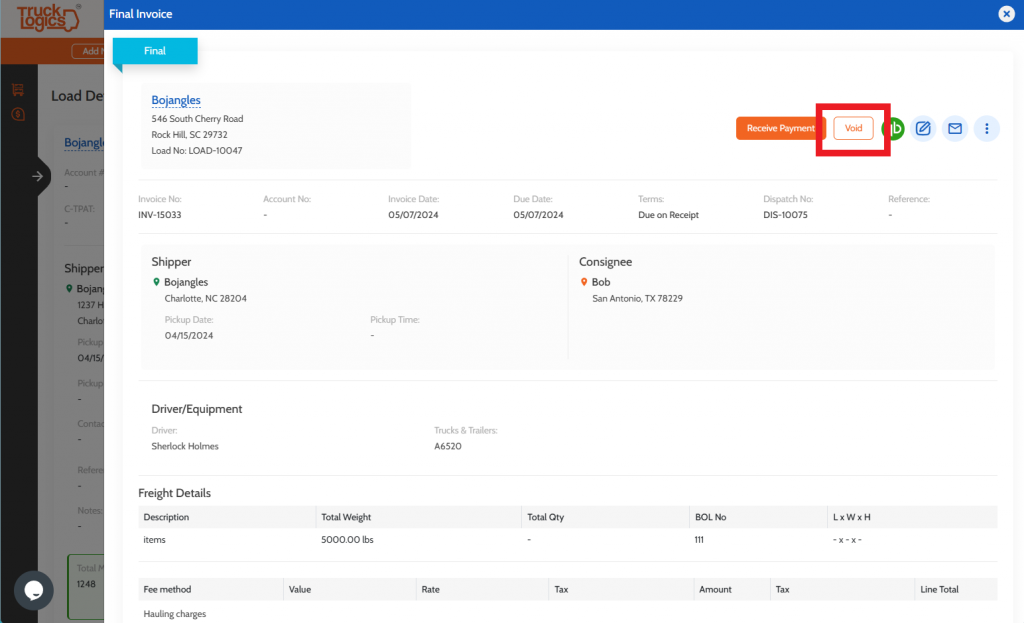
Task: Click the BOL number 111 cell
Action: click(x=699, y=539)
